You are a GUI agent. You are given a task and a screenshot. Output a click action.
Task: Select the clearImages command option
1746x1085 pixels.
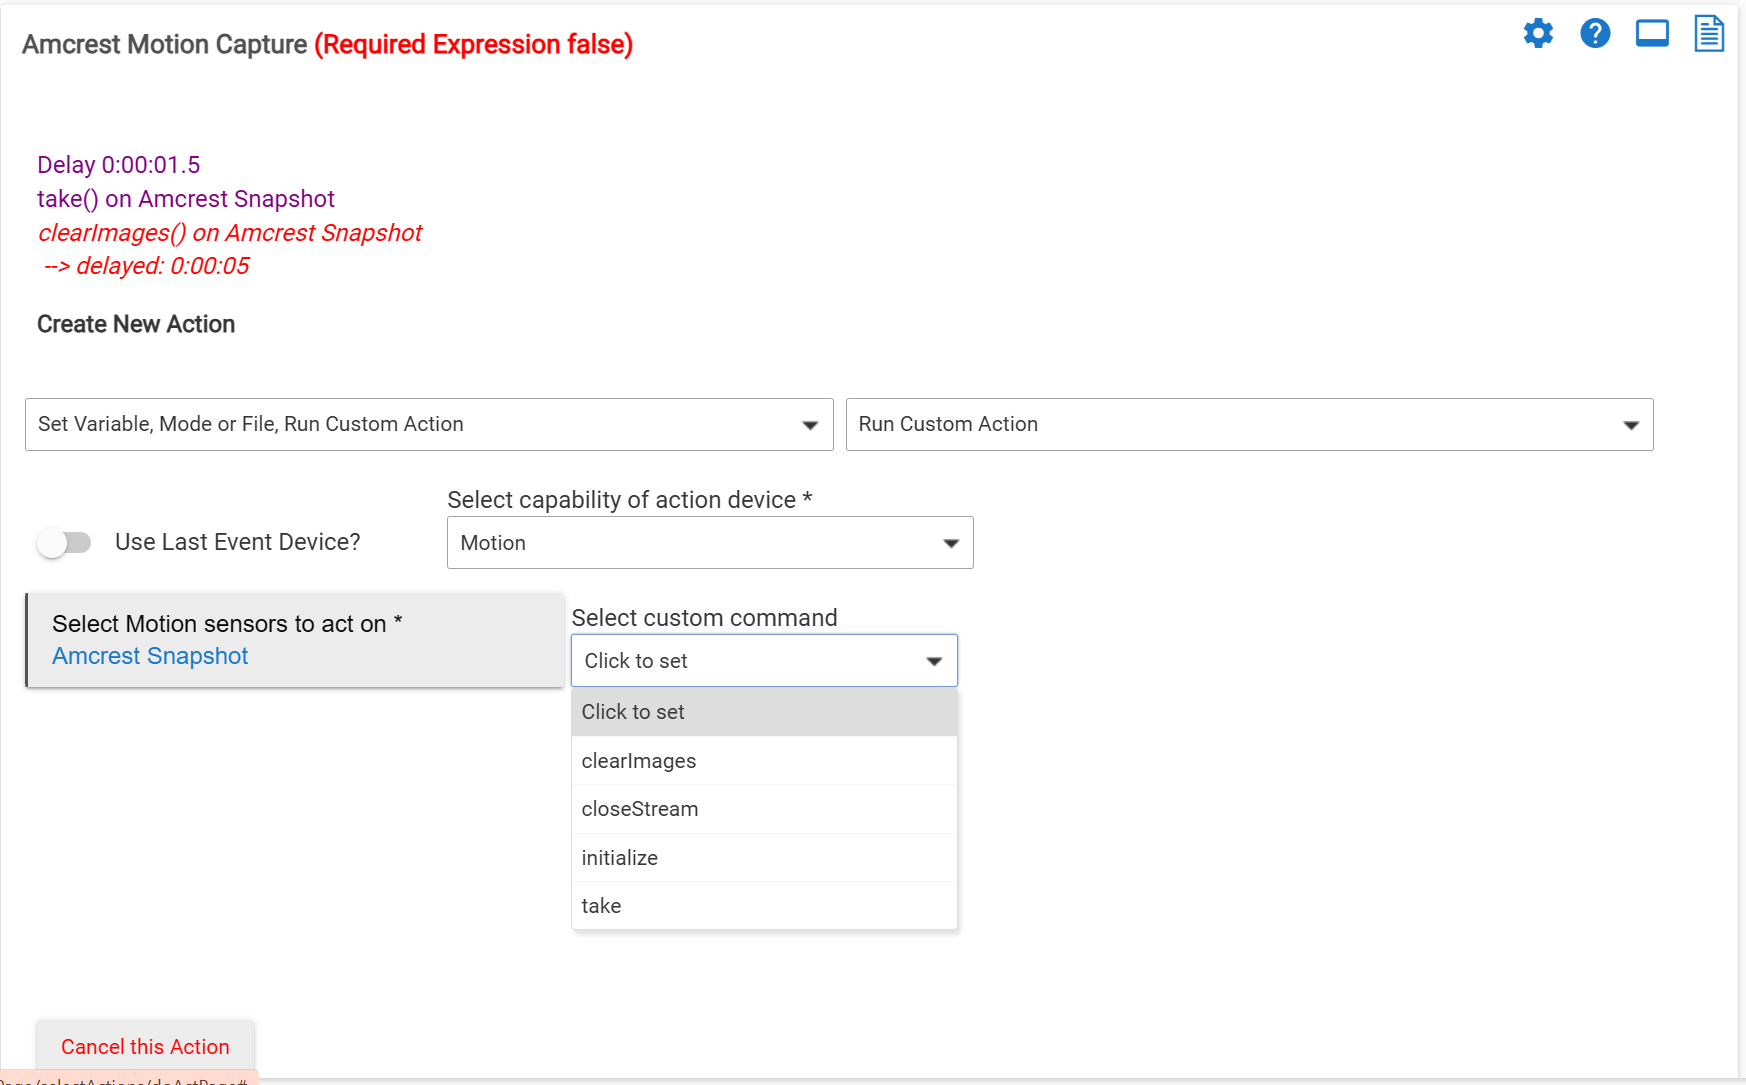(x=764, y=761)
